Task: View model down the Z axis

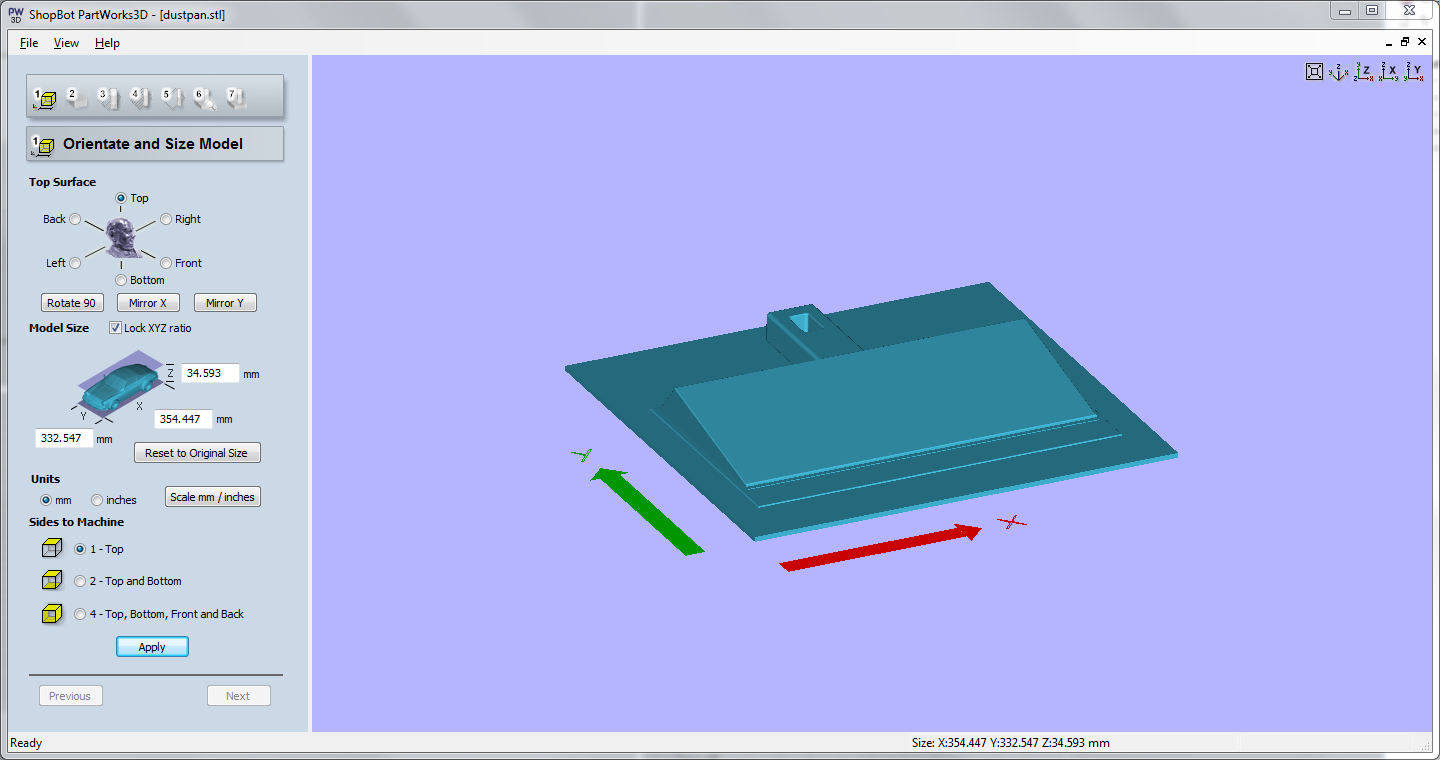Action: (x=1364, y=71)
